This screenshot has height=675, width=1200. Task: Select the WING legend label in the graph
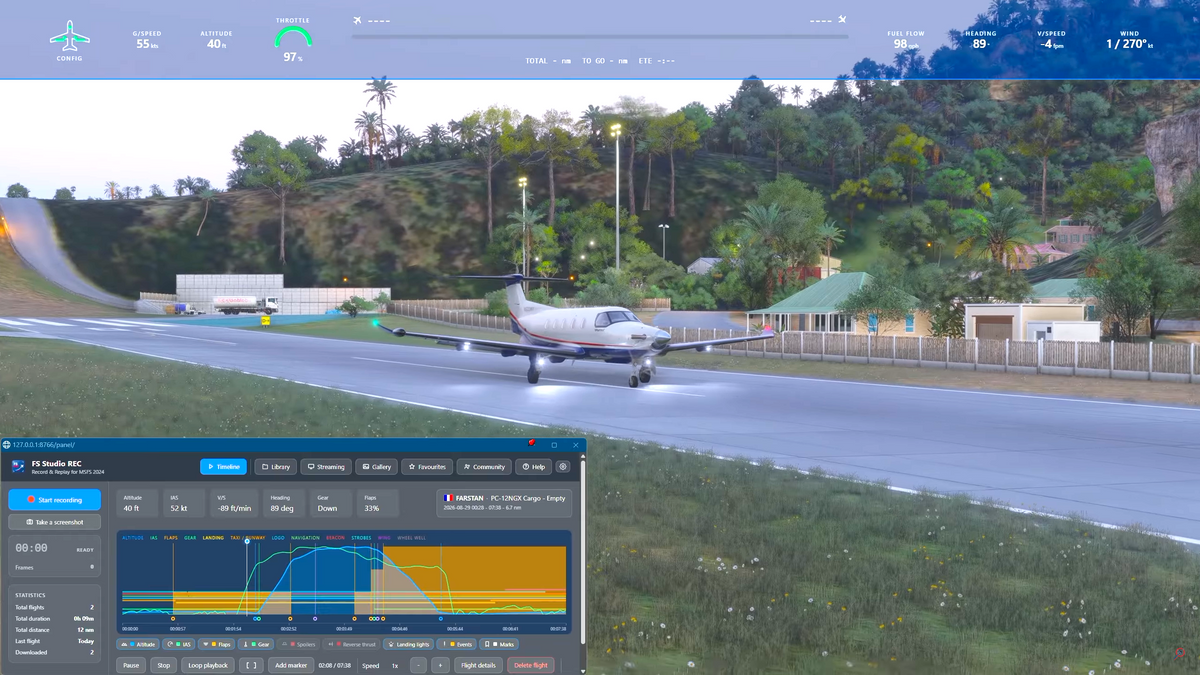384,537
